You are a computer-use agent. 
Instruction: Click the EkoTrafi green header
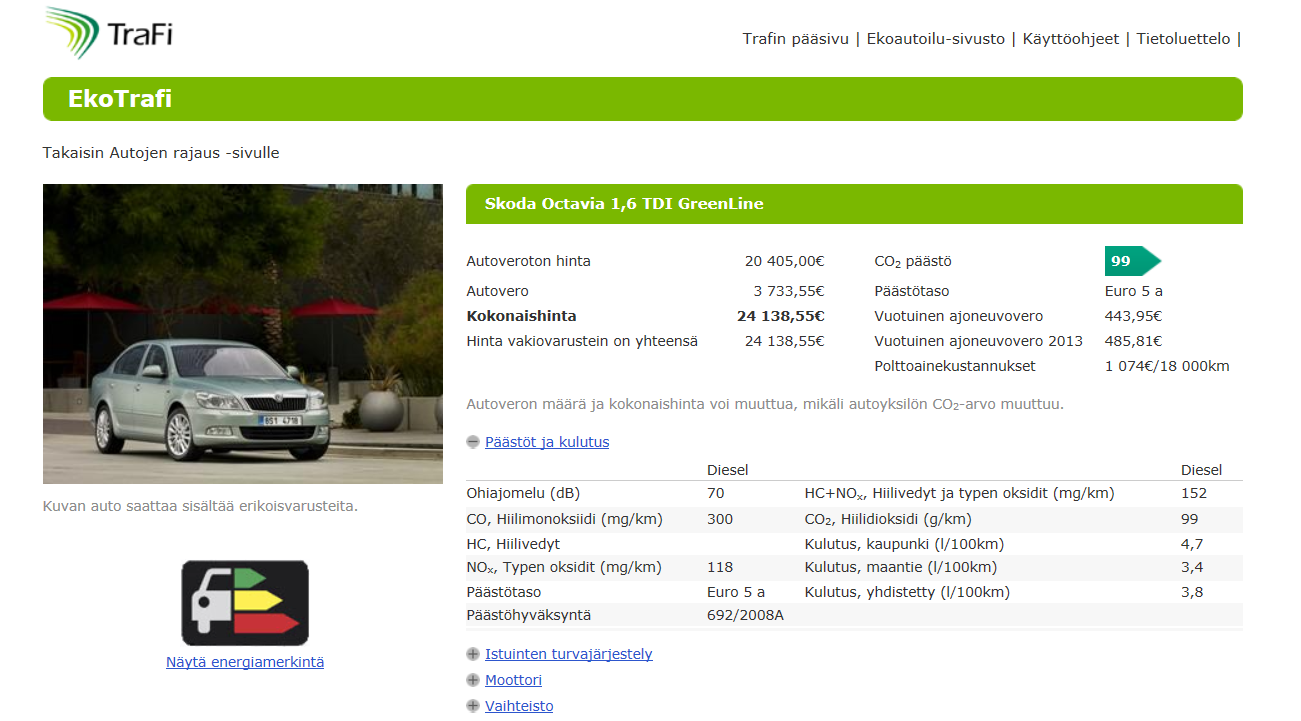point(643,99)
